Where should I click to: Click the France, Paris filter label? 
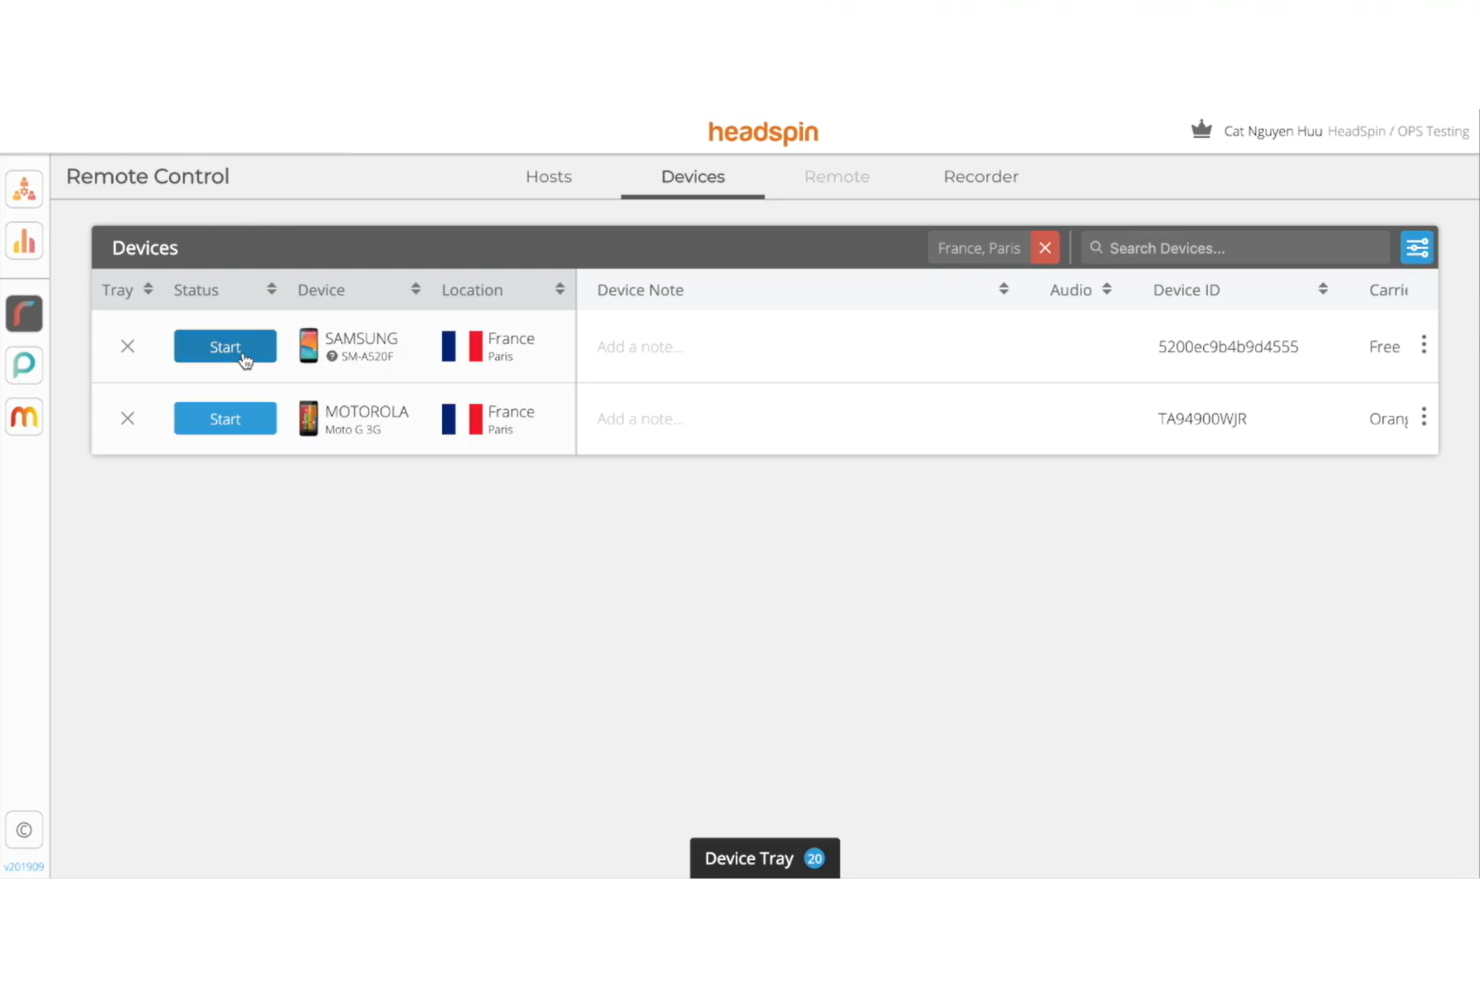pos(979,248)
